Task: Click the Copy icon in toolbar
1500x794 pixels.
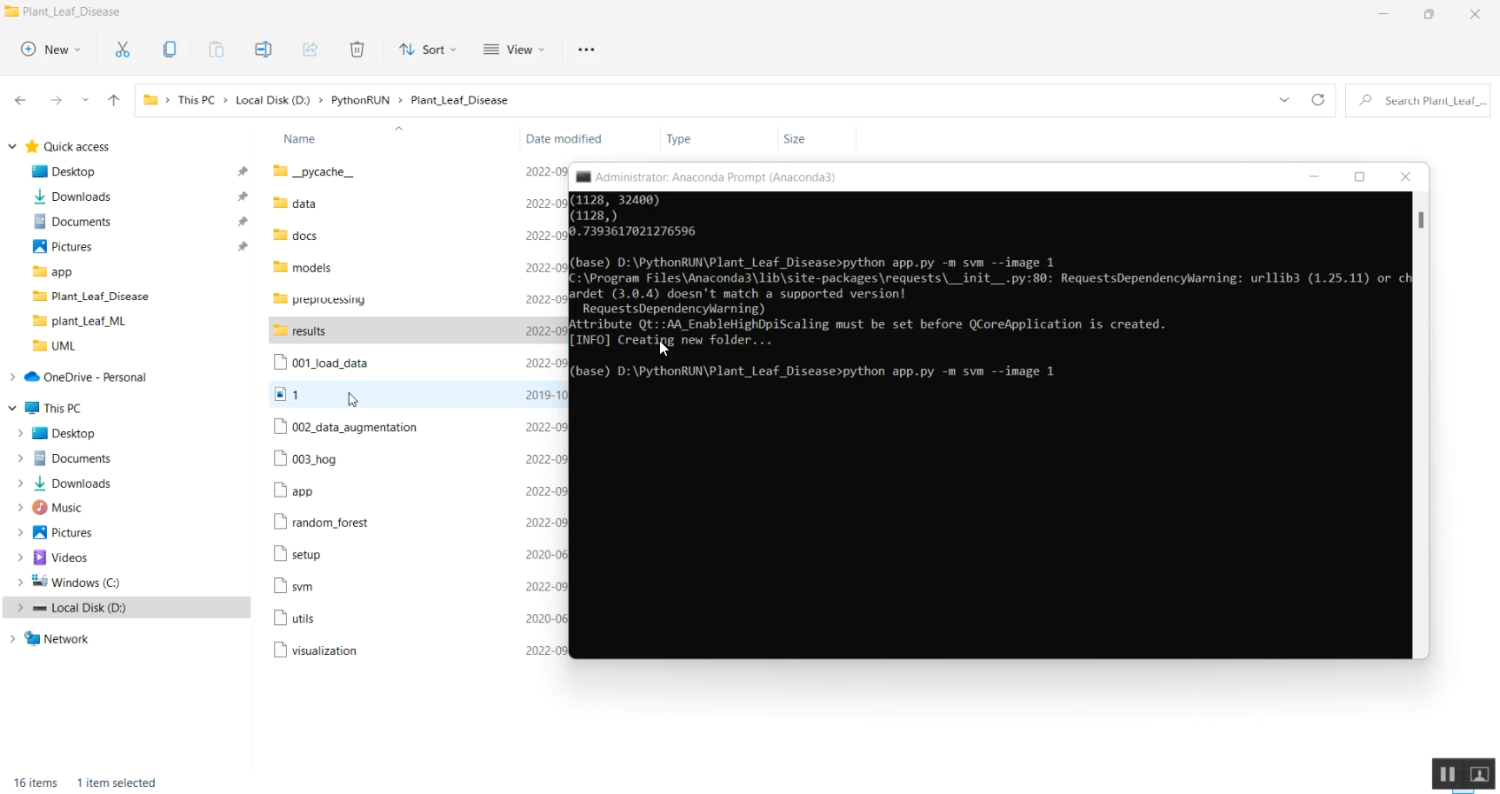Action: (170, 49)
